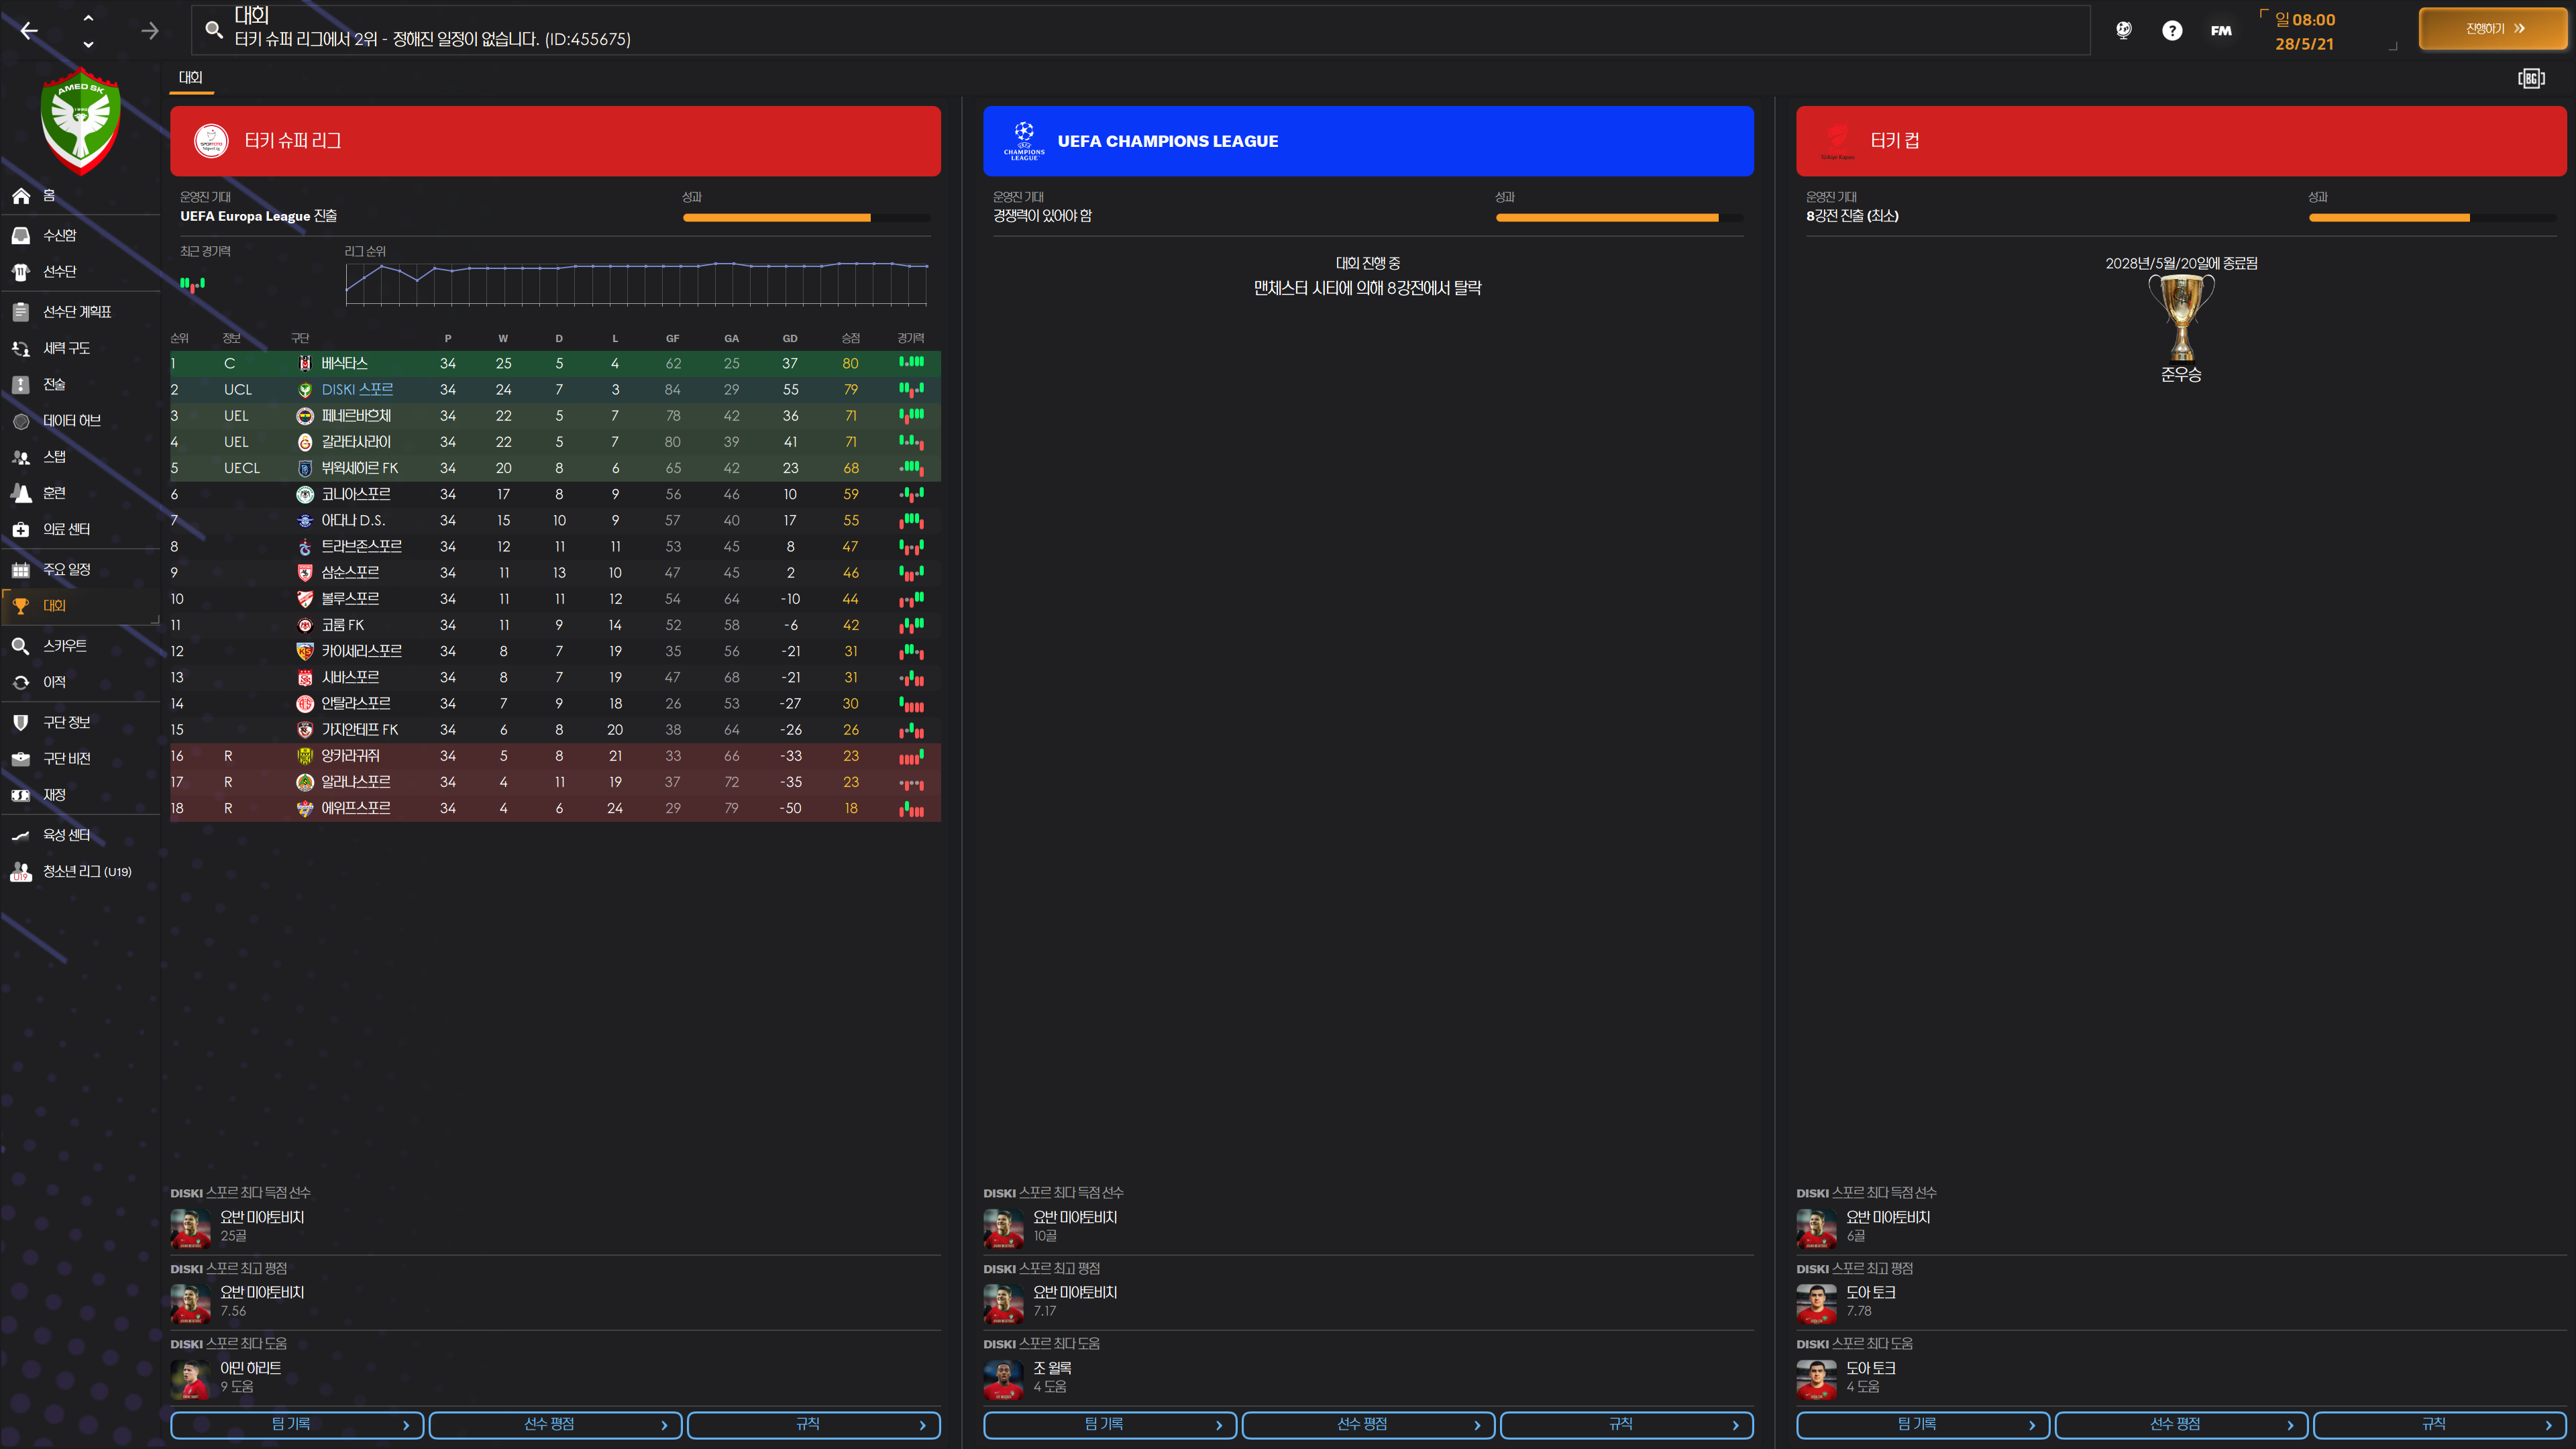This screenshot has width=2576, height=1449.
Task: Open 이적 transfers menu item
Action: click(54, 682)
